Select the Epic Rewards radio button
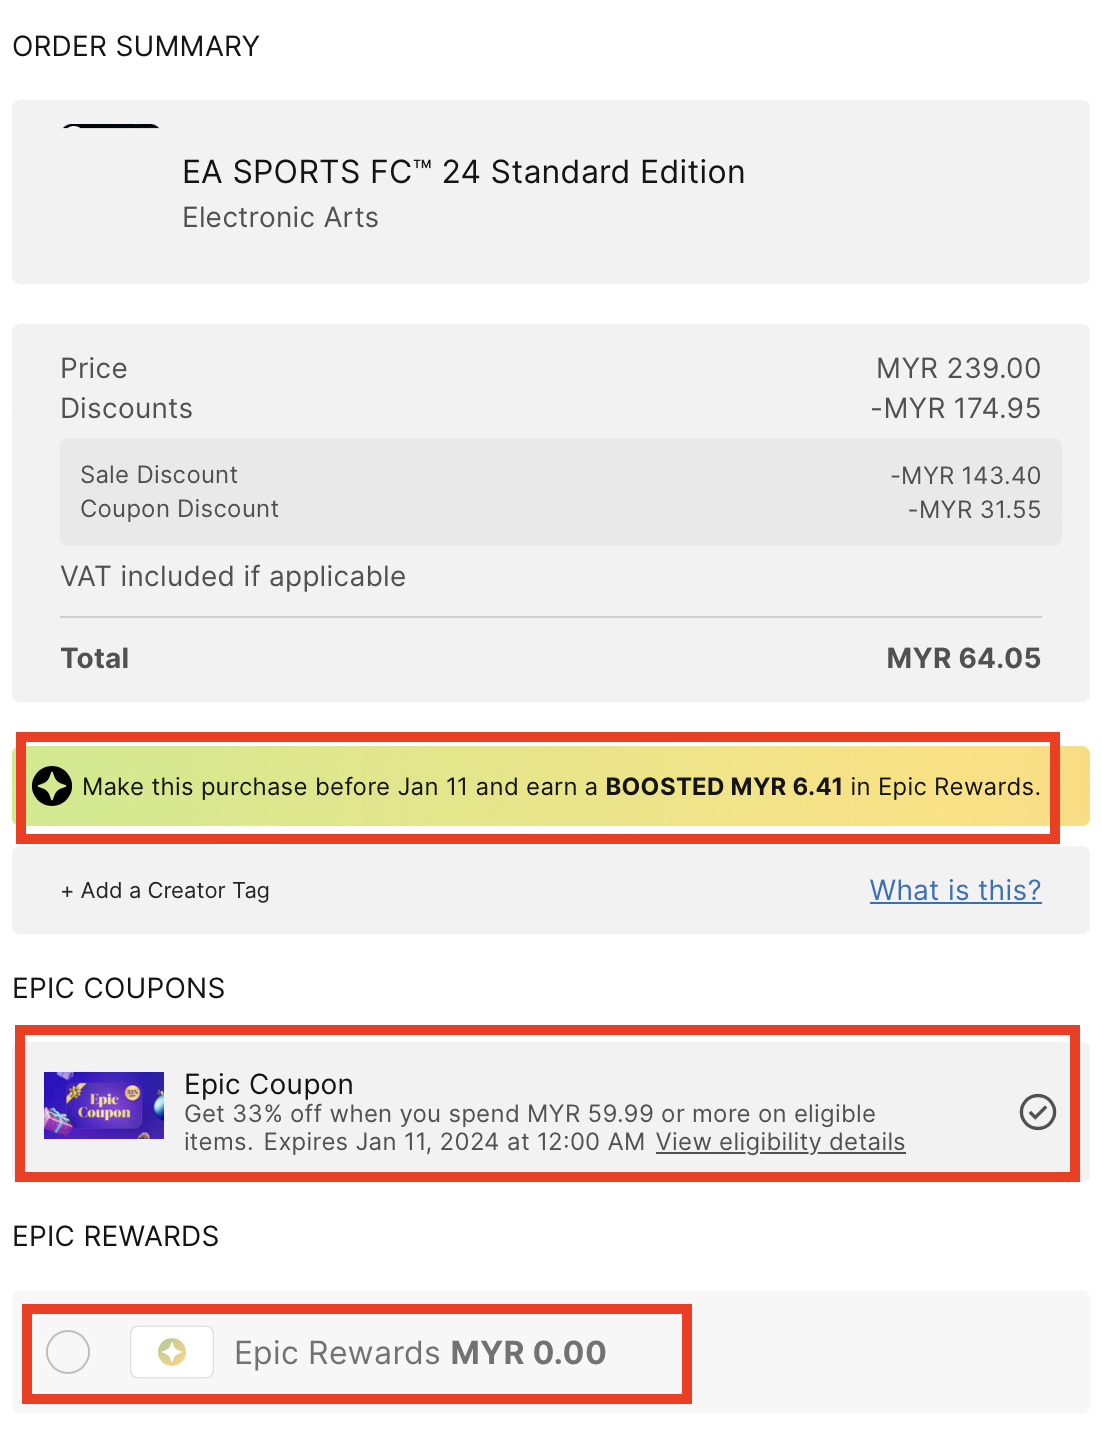Viewport: 1102px width, 1430px height. point(68,1353)
